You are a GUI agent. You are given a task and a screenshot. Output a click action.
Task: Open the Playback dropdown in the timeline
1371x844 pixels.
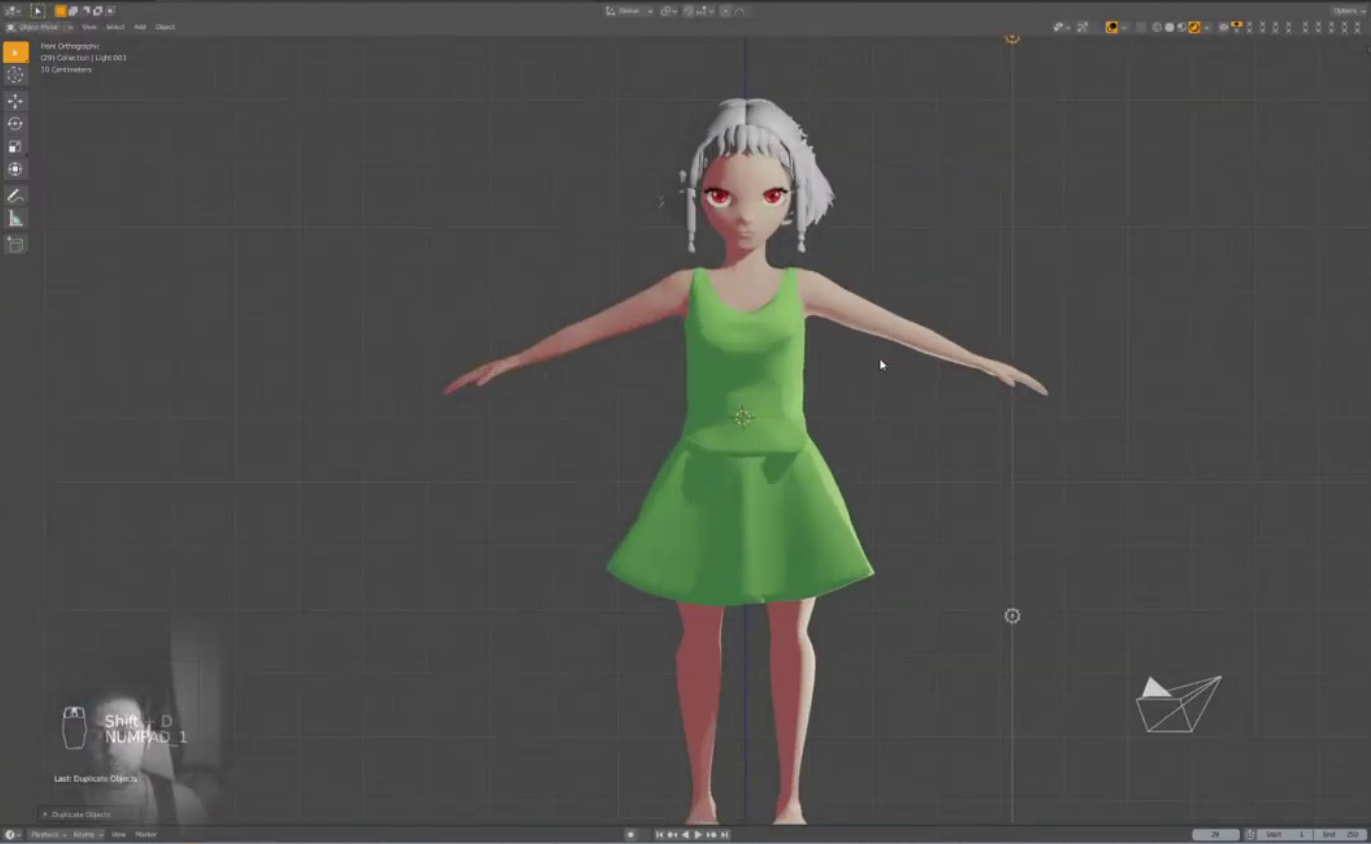47,834
